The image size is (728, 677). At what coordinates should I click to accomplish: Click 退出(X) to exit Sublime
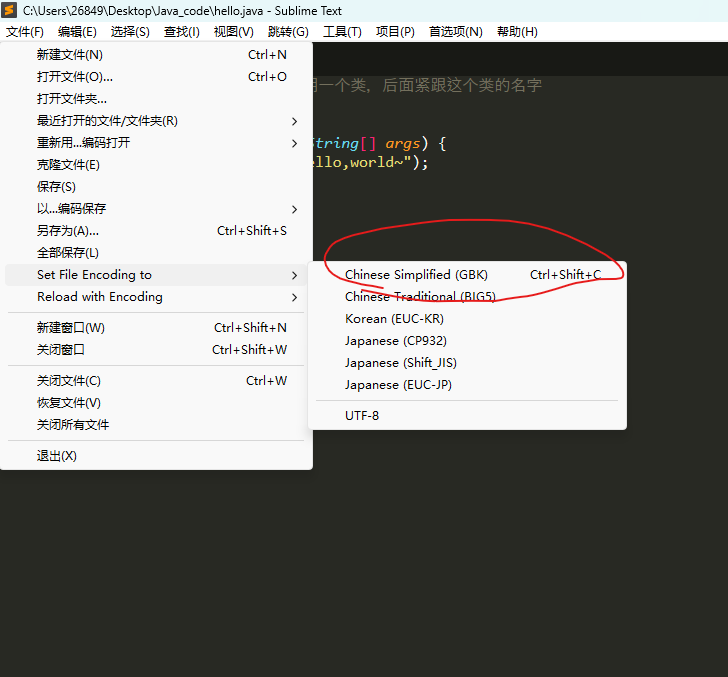(x=156, y=456)
